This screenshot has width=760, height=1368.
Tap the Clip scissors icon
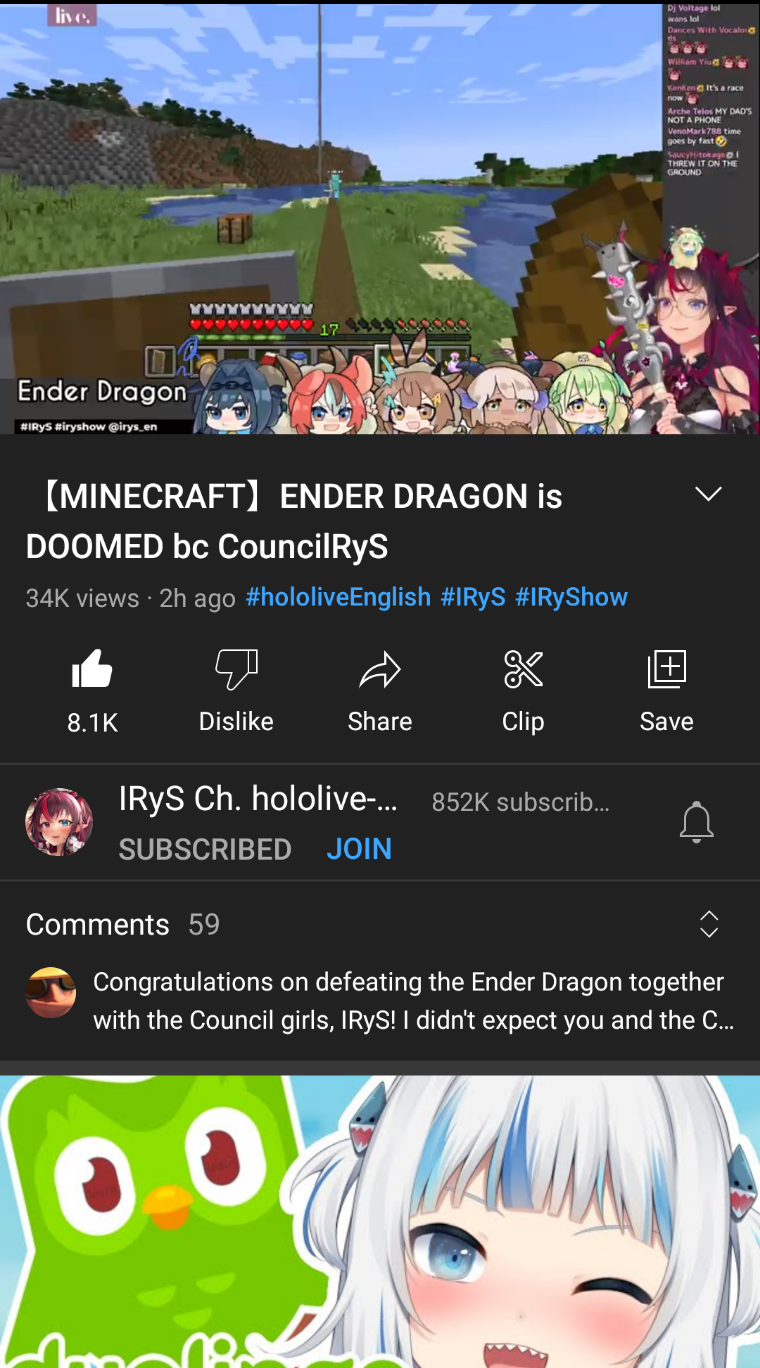[523, 669]
